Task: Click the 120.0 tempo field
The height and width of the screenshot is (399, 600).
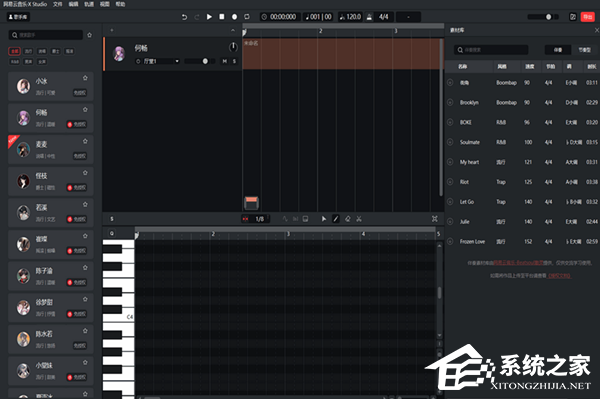Action: tap(350, 17)
